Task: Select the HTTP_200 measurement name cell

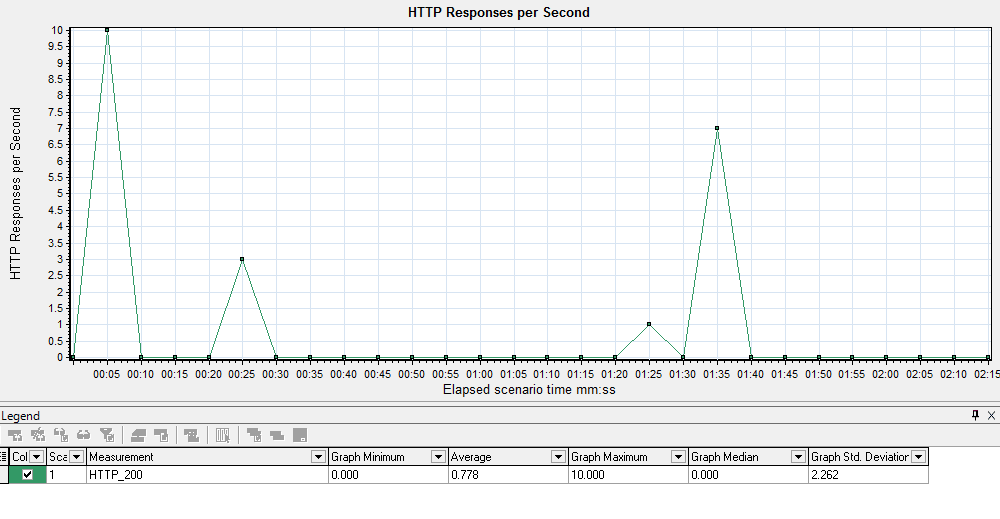Action: tap(207, 475)
